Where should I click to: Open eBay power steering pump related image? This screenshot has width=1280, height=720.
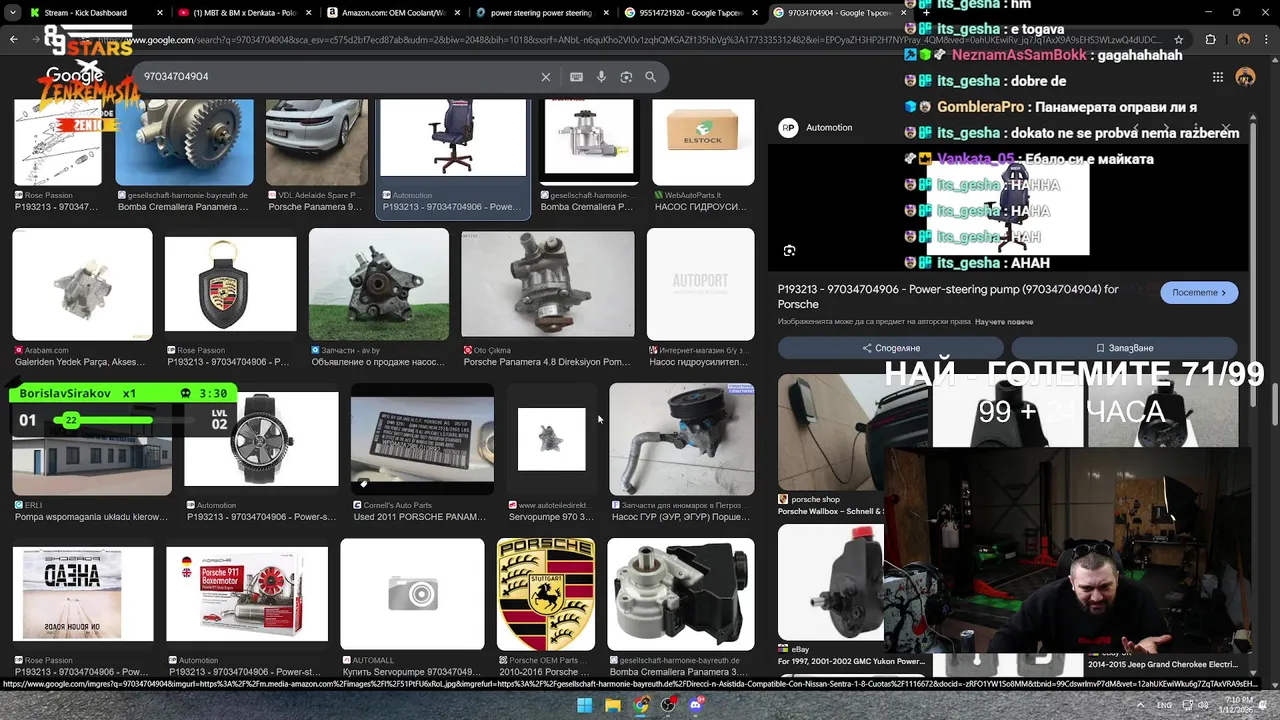click(831, 582)
